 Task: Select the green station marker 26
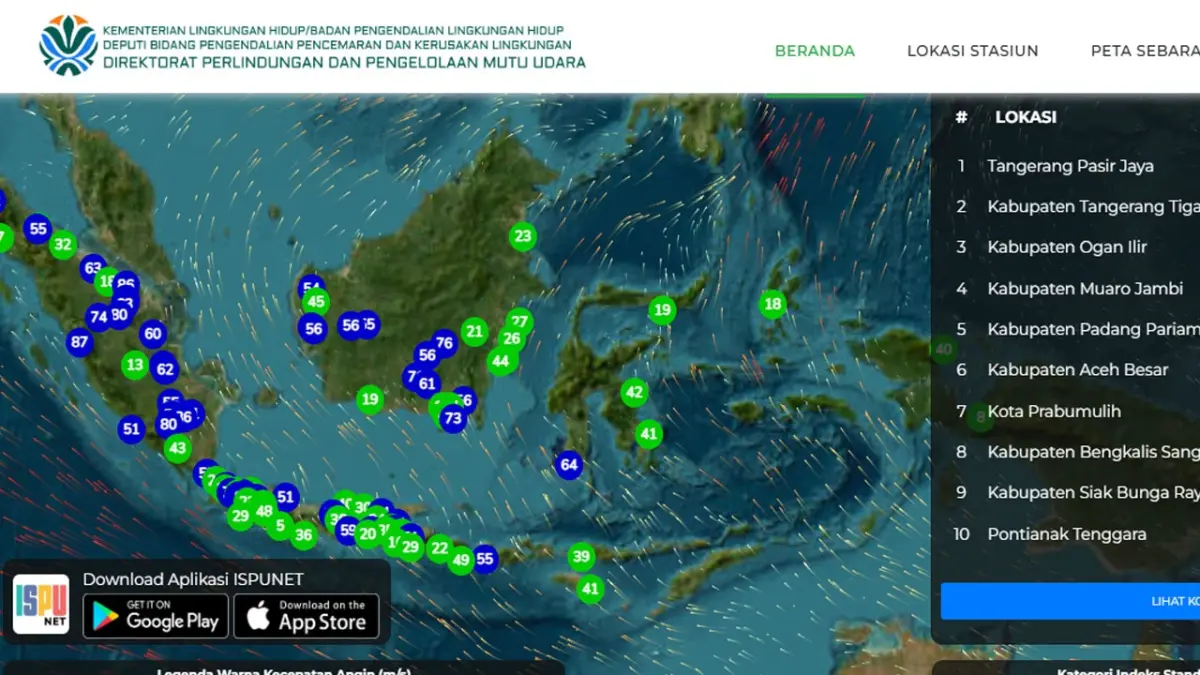511,339
